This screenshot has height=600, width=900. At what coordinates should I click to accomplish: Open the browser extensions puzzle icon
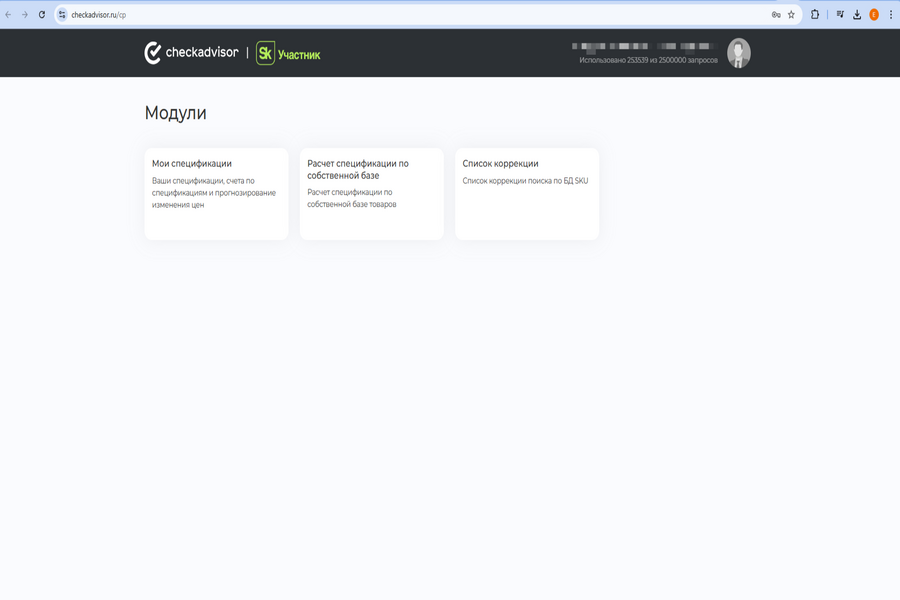[x=815, y=15]
